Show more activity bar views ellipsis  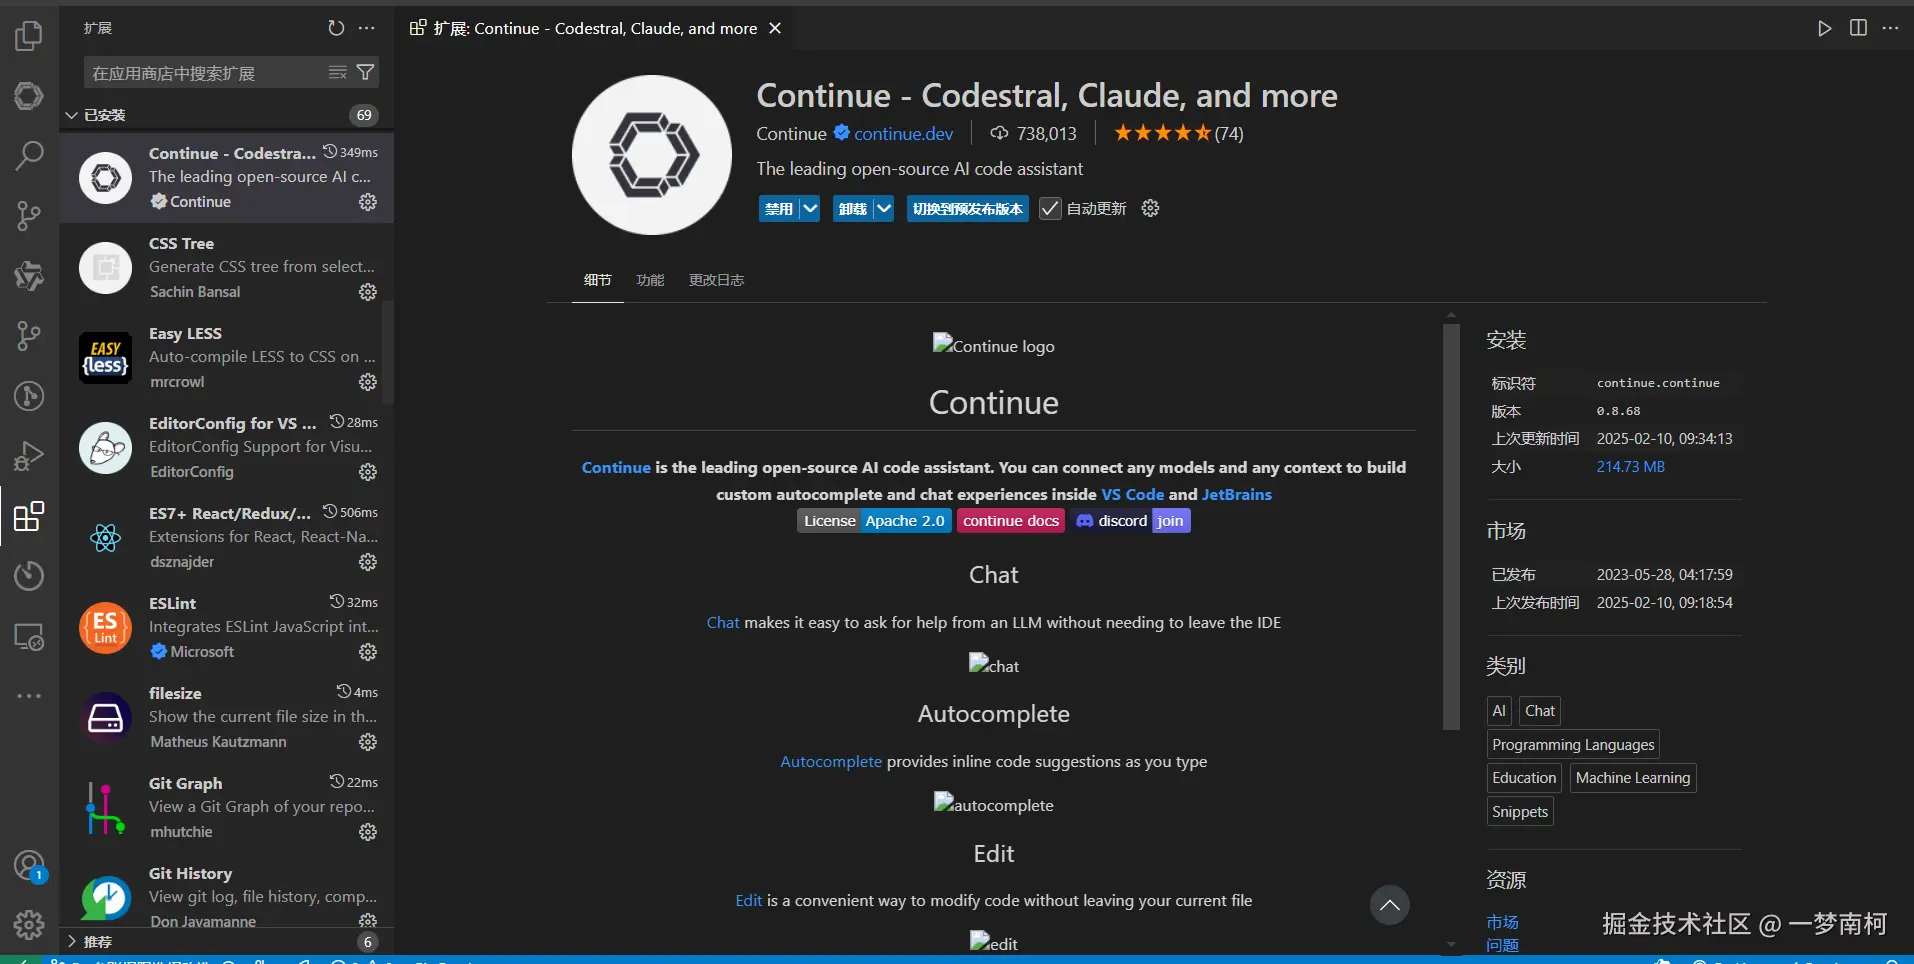click(x=29, y=695)
